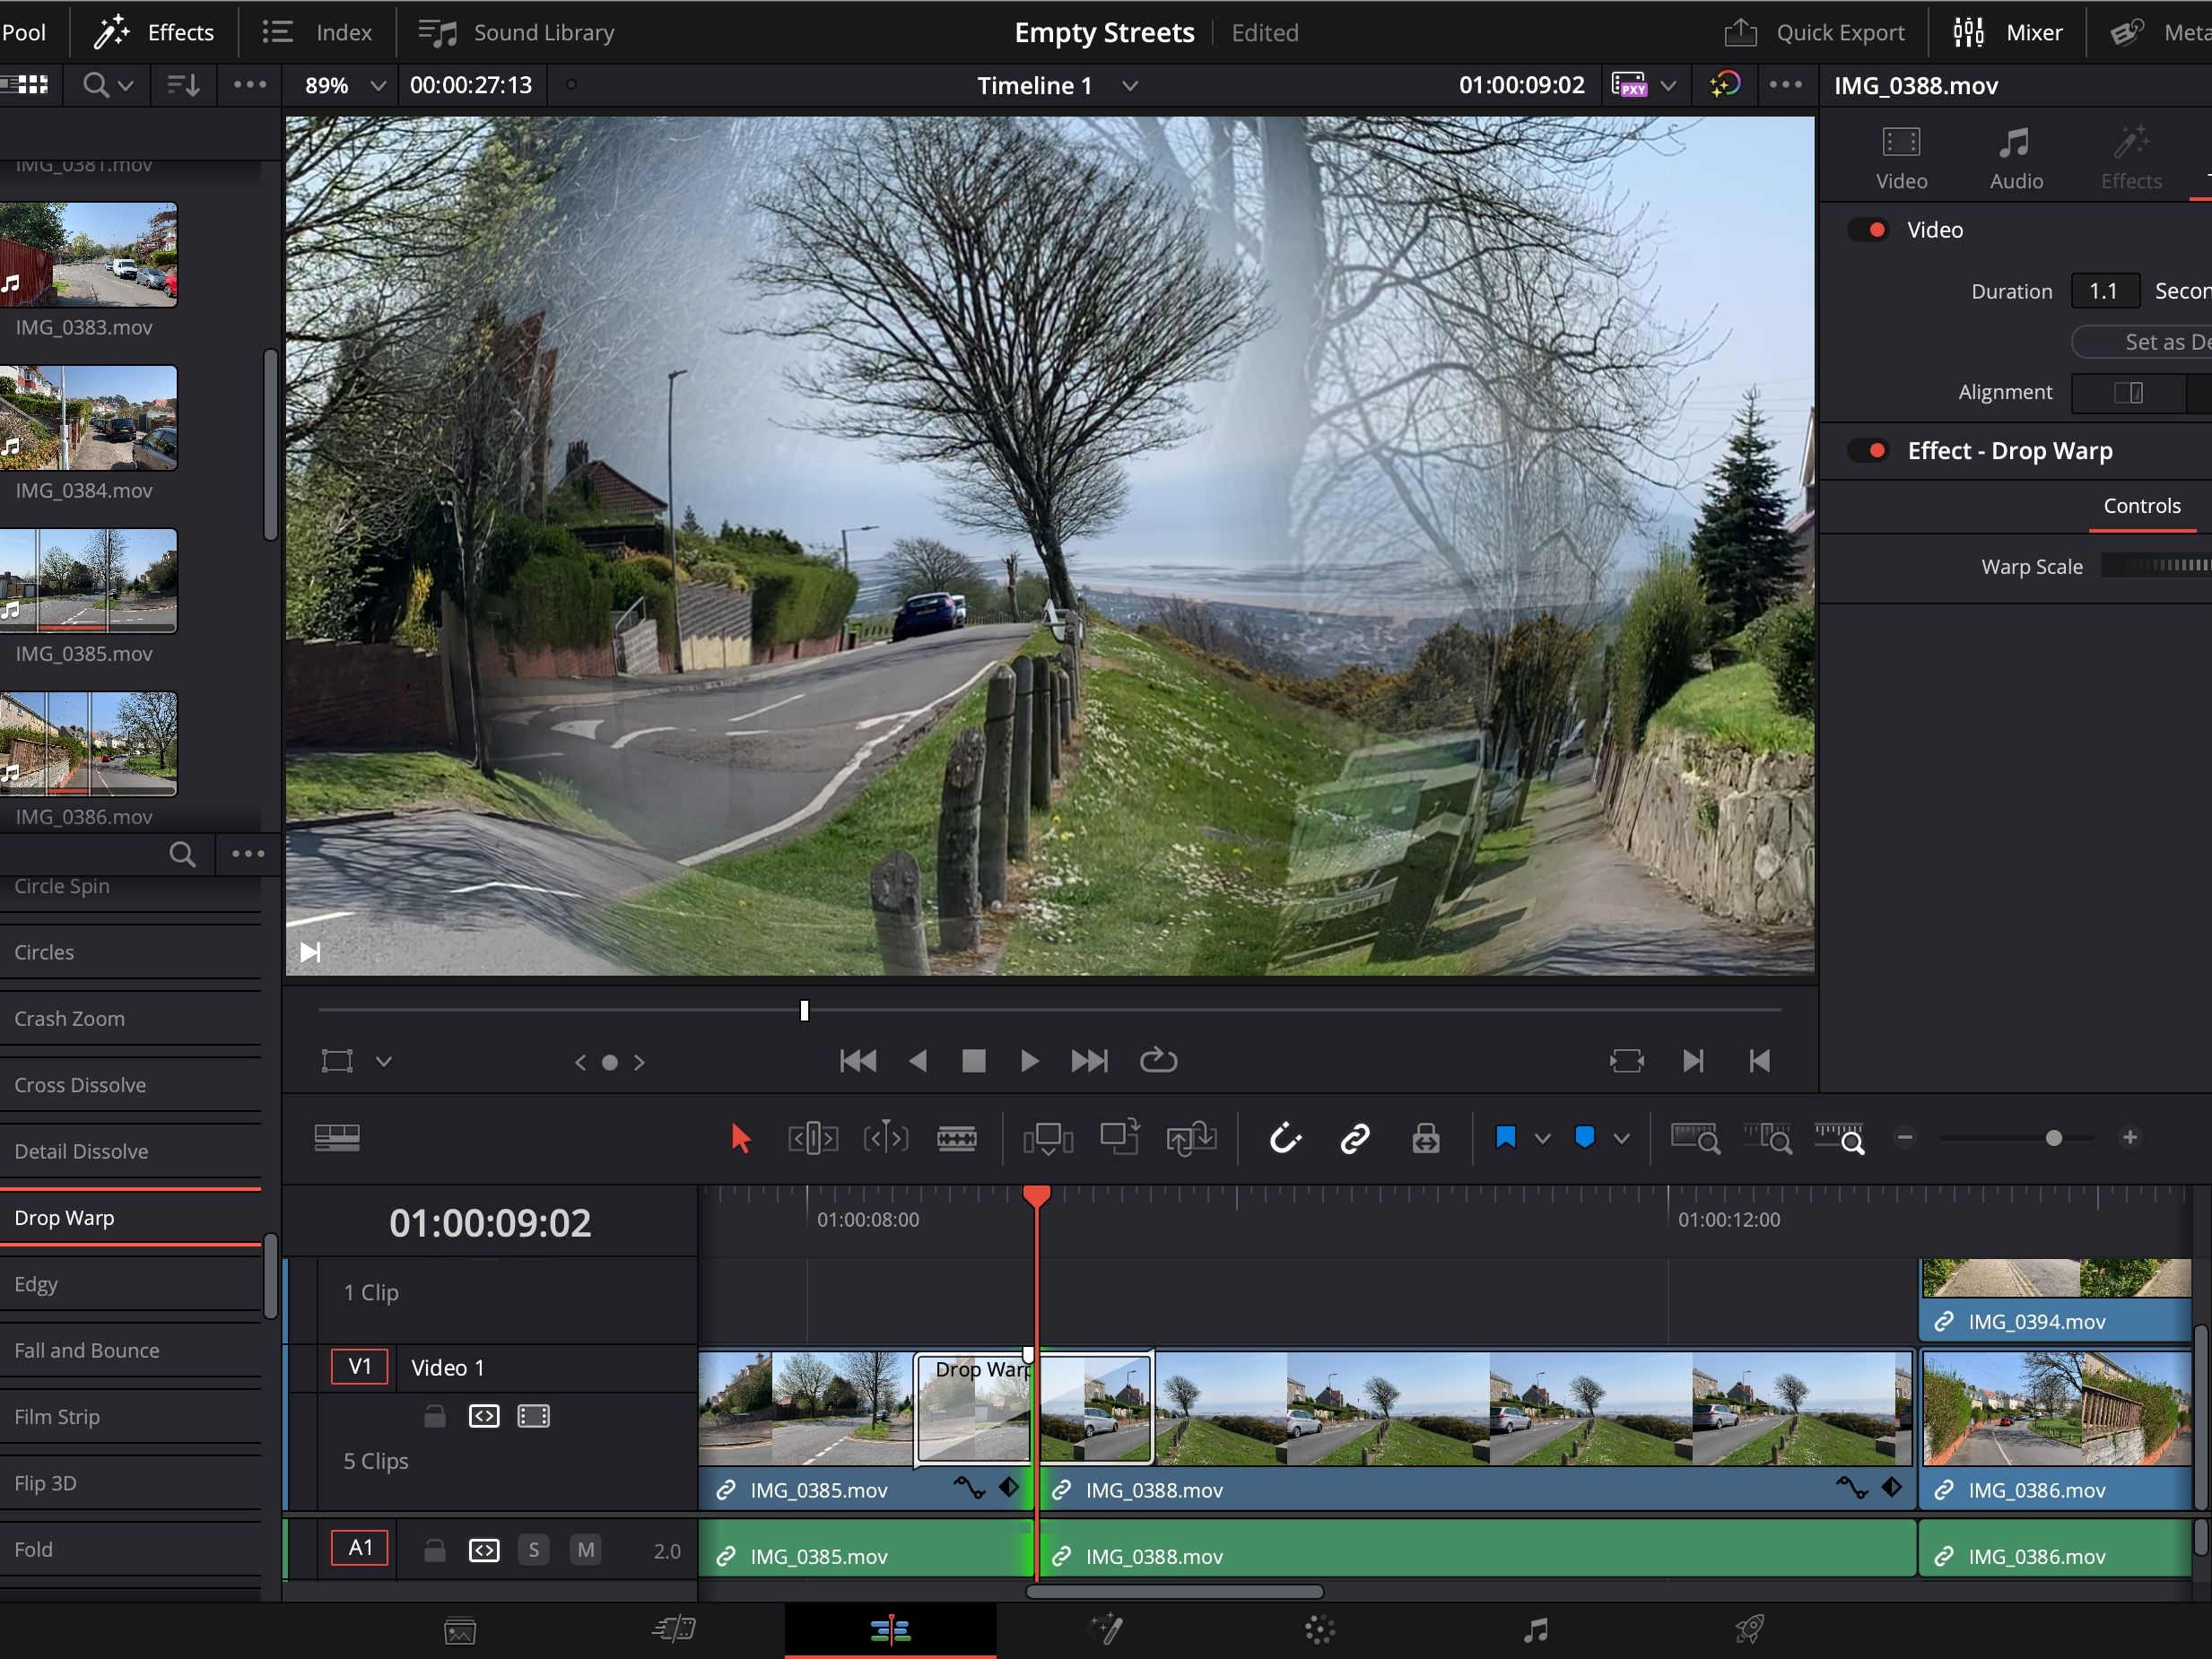Select Cross Dissolve from transitions list

pyautogui.click(x=80, y=1085)
